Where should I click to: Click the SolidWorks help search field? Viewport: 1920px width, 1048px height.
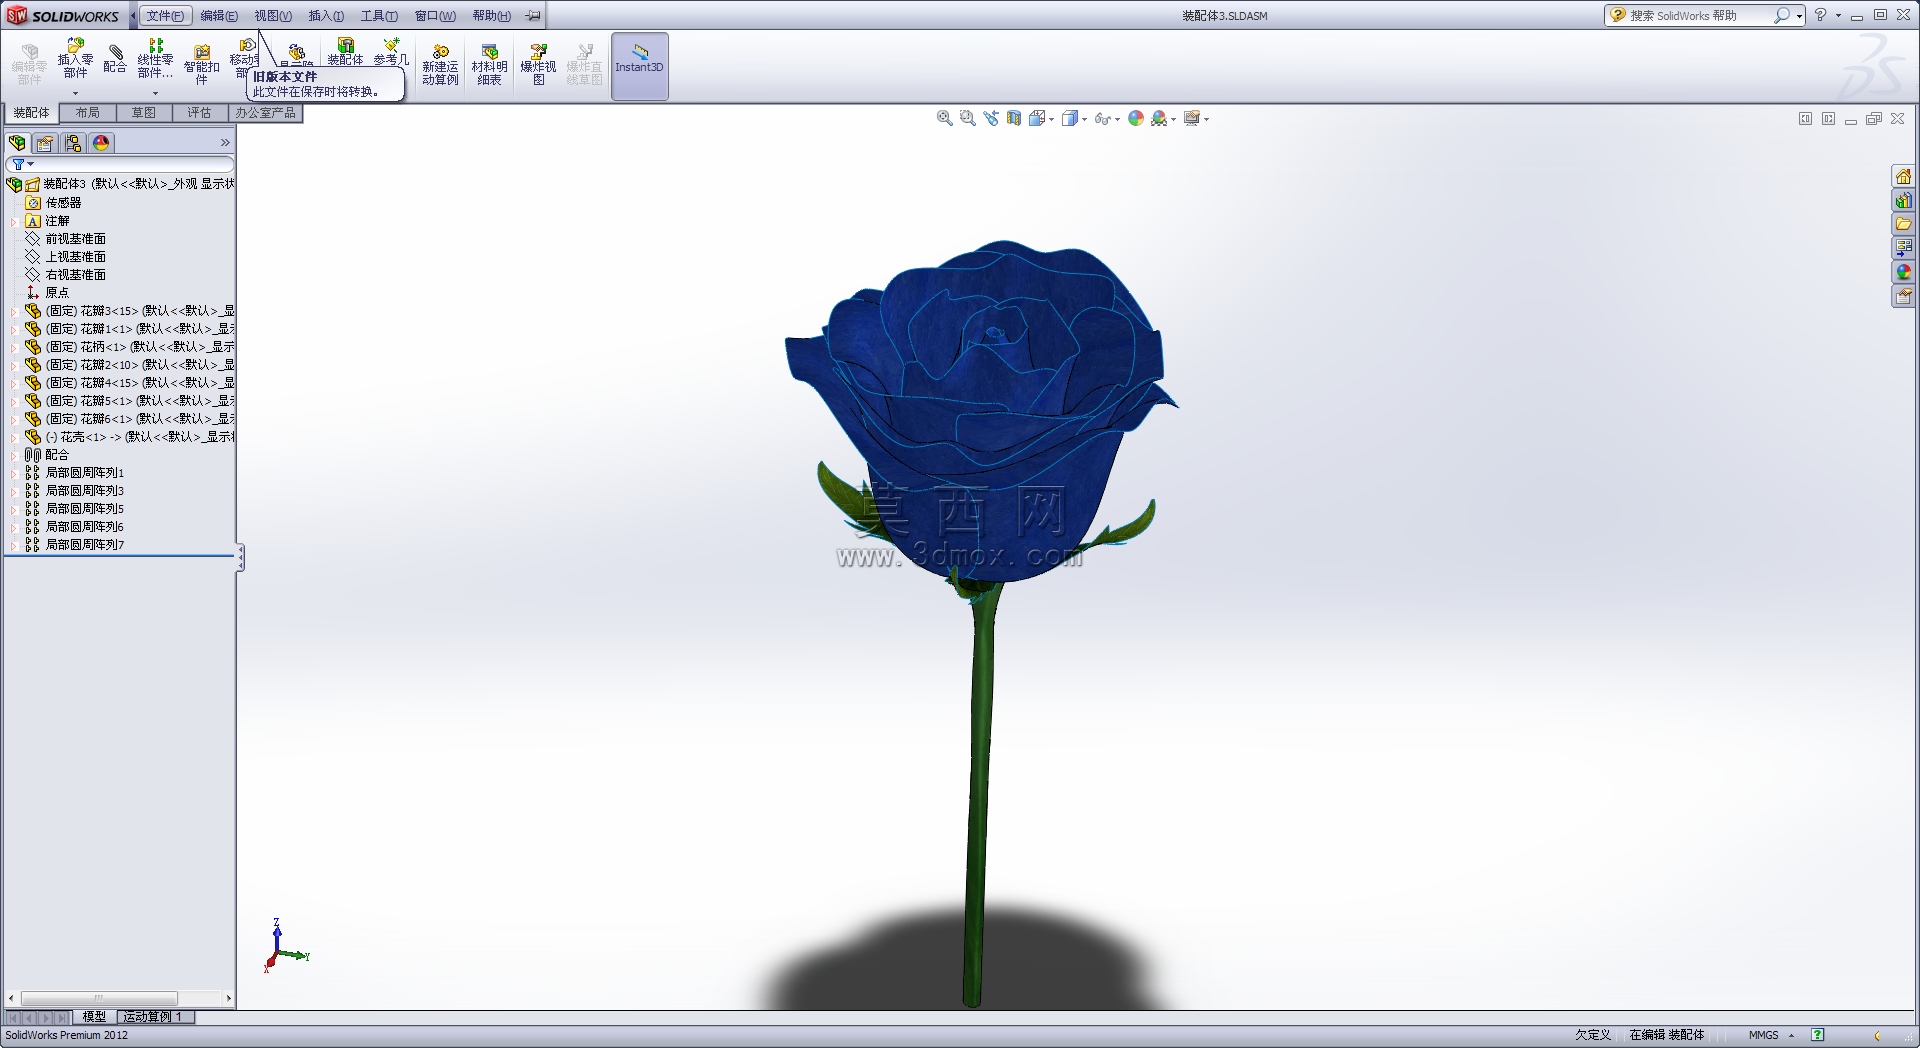click(x=1700, y=15)
